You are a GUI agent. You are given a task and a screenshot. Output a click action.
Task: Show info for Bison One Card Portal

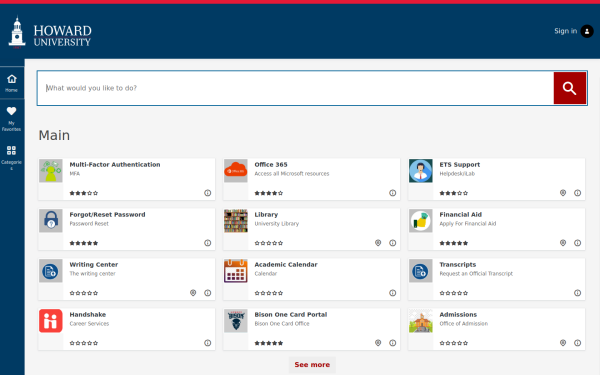coord(393,343)
